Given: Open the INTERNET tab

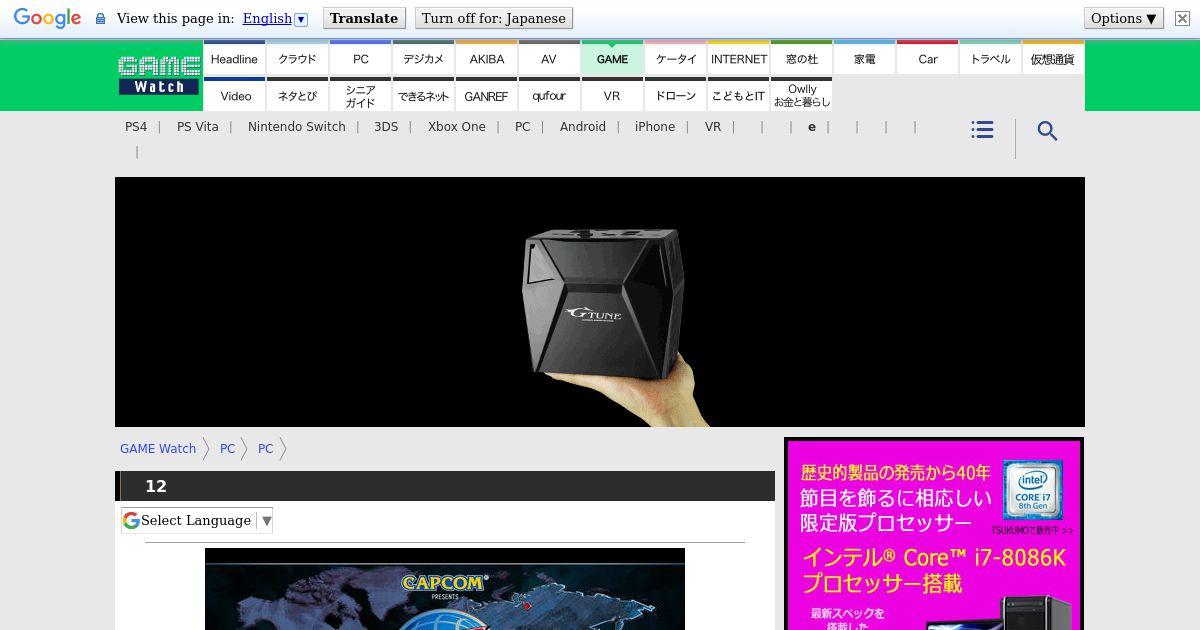Looking at the screenshot, I should click(738, 59).
